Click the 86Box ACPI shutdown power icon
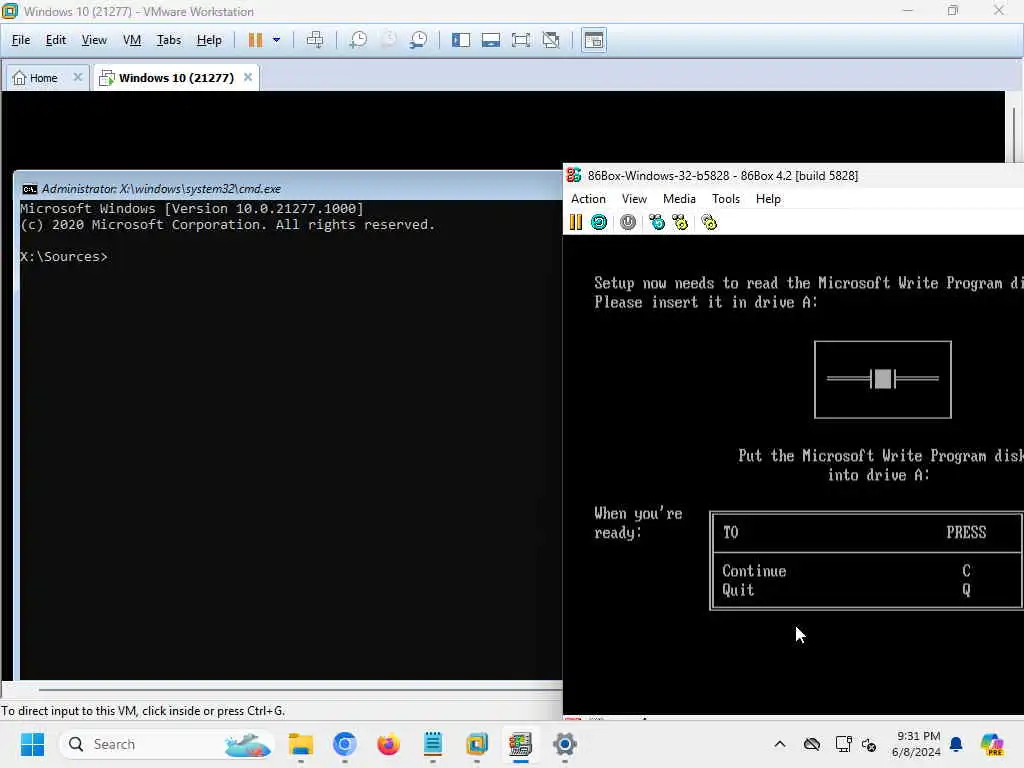 click(628, 222)
